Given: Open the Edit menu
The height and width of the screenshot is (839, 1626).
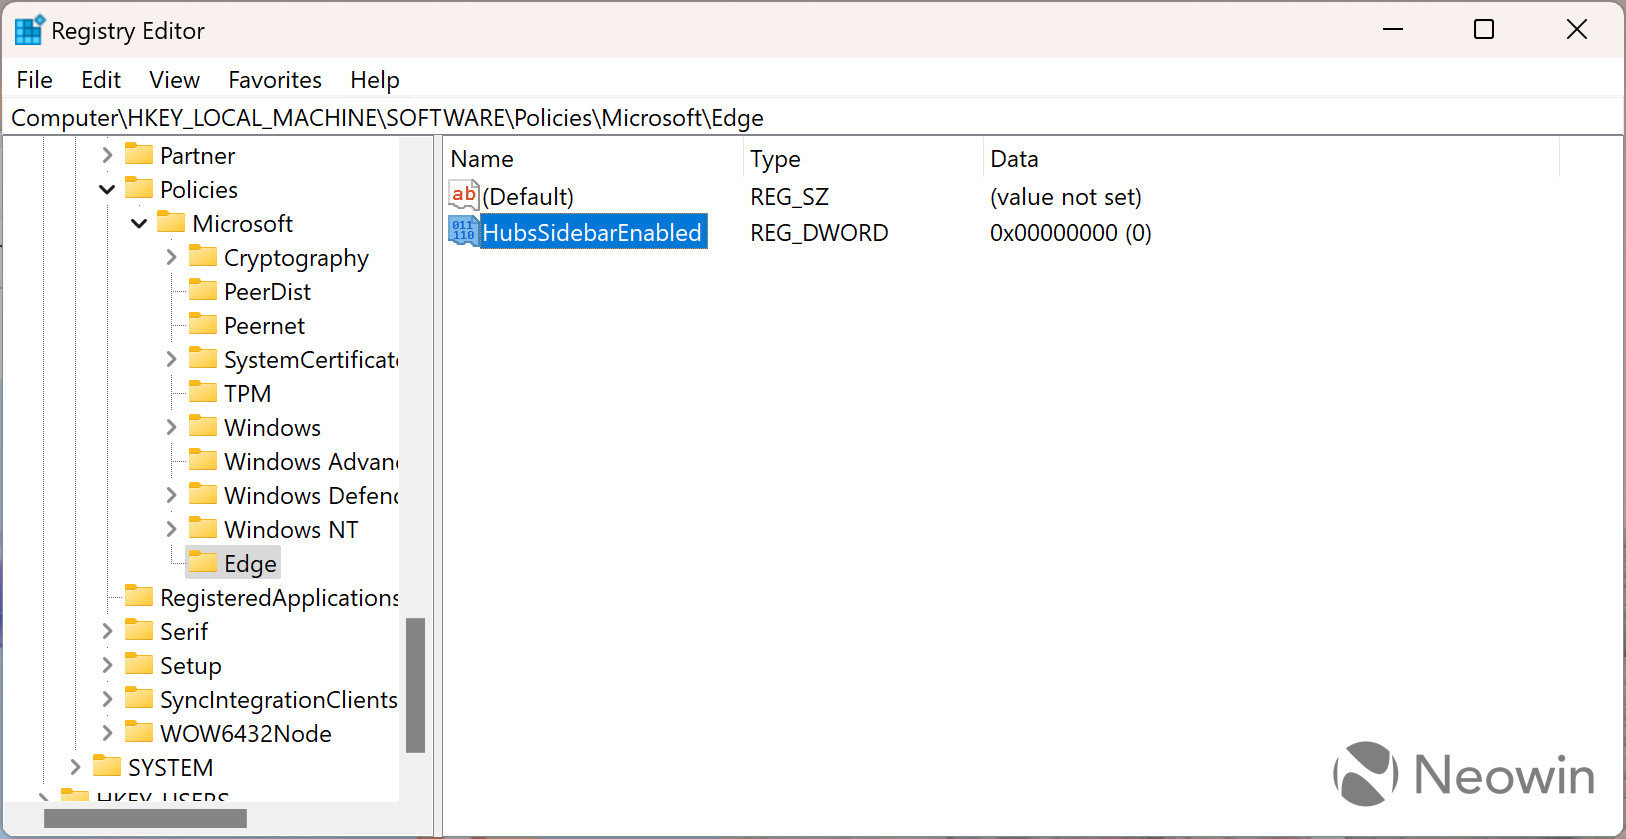Looking at the screenshot, I should (101, 80).
